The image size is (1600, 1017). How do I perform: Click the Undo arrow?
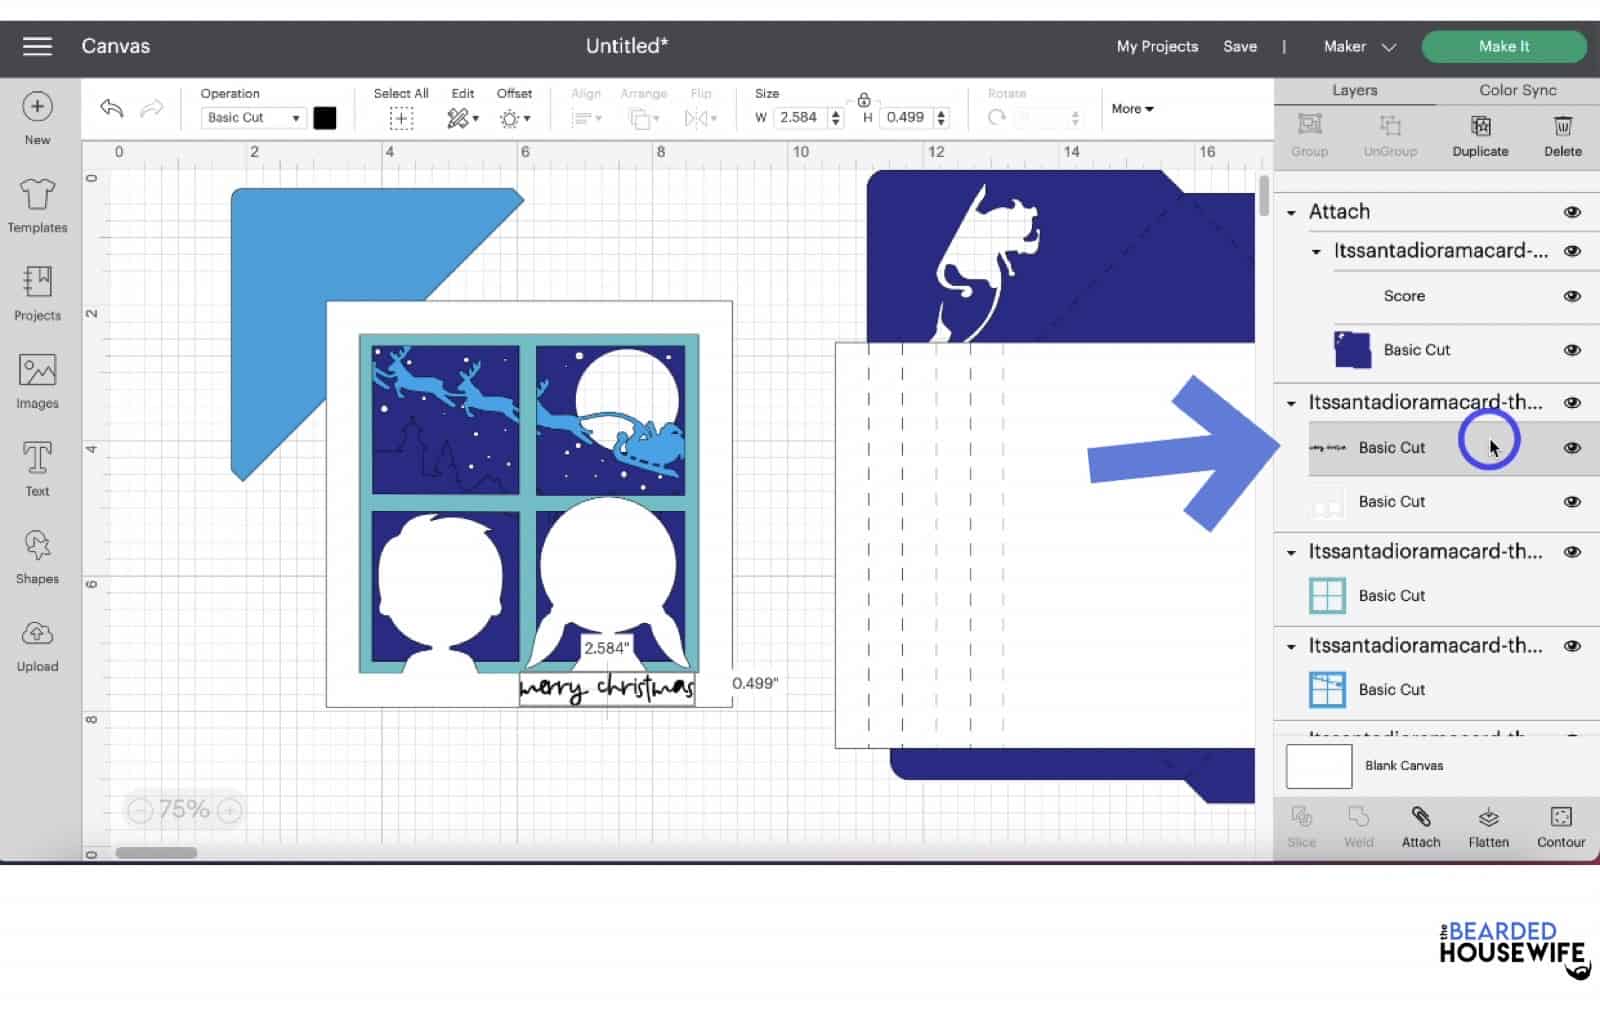111,109
